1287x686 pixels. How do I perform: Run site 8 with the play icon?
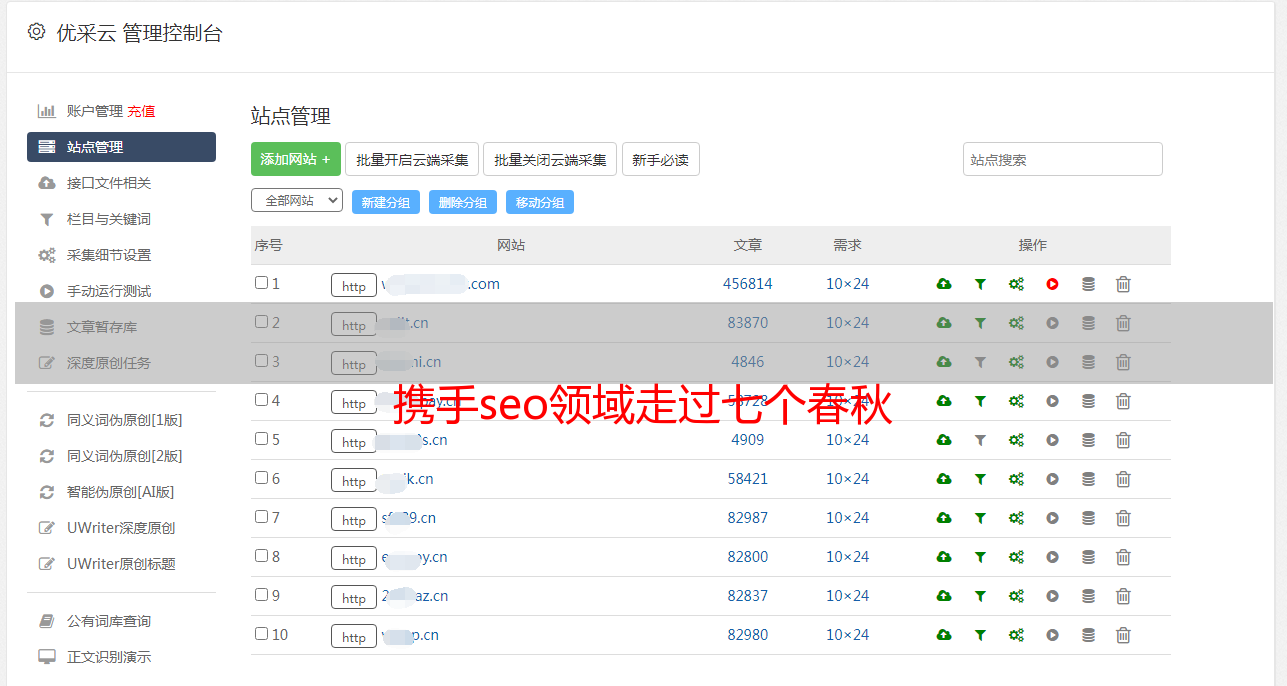[1052, 557]
